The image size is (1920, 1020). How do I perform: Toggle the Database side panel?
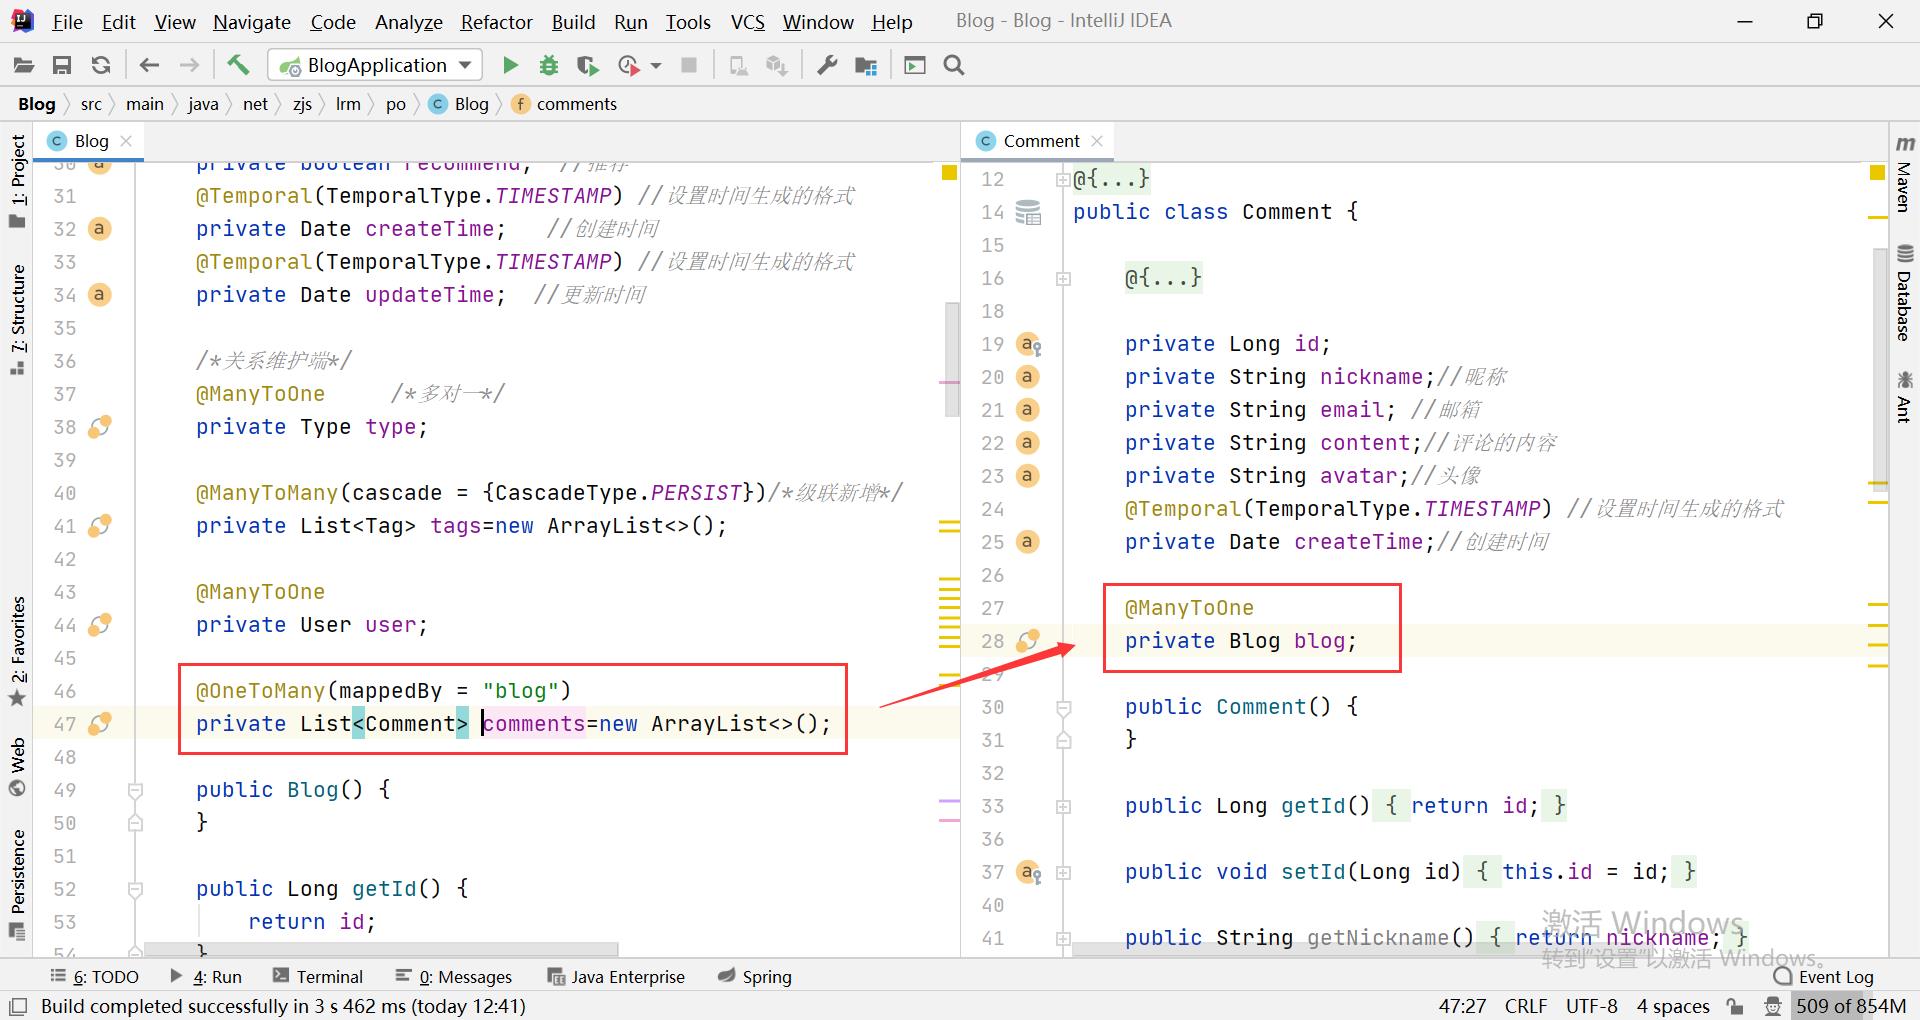pos(1904,292)
